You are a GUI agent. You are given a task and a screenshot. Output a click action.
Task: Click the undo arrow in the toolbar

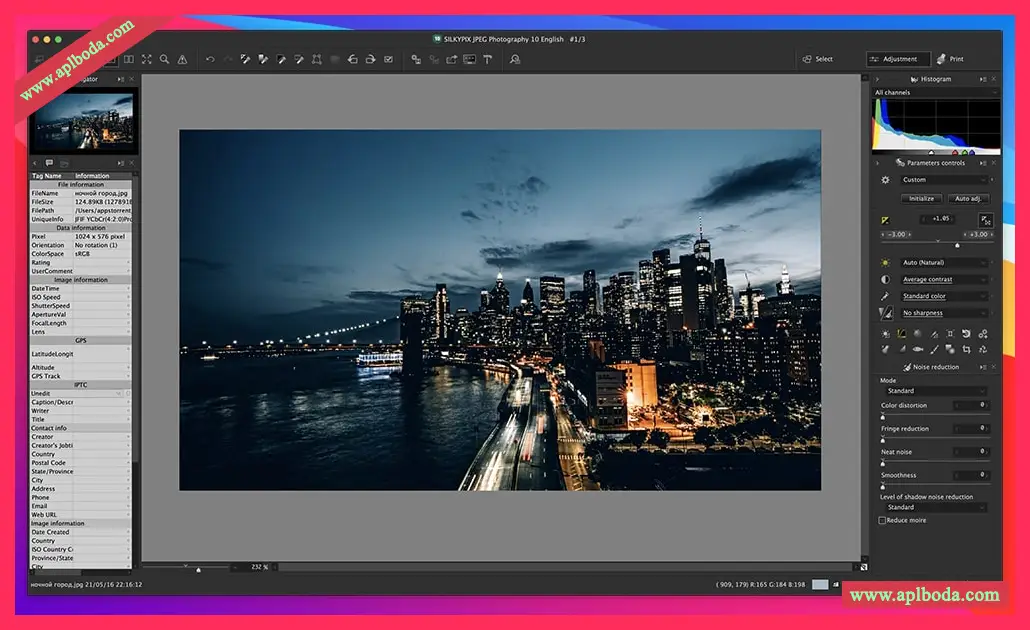pos(210,60)
